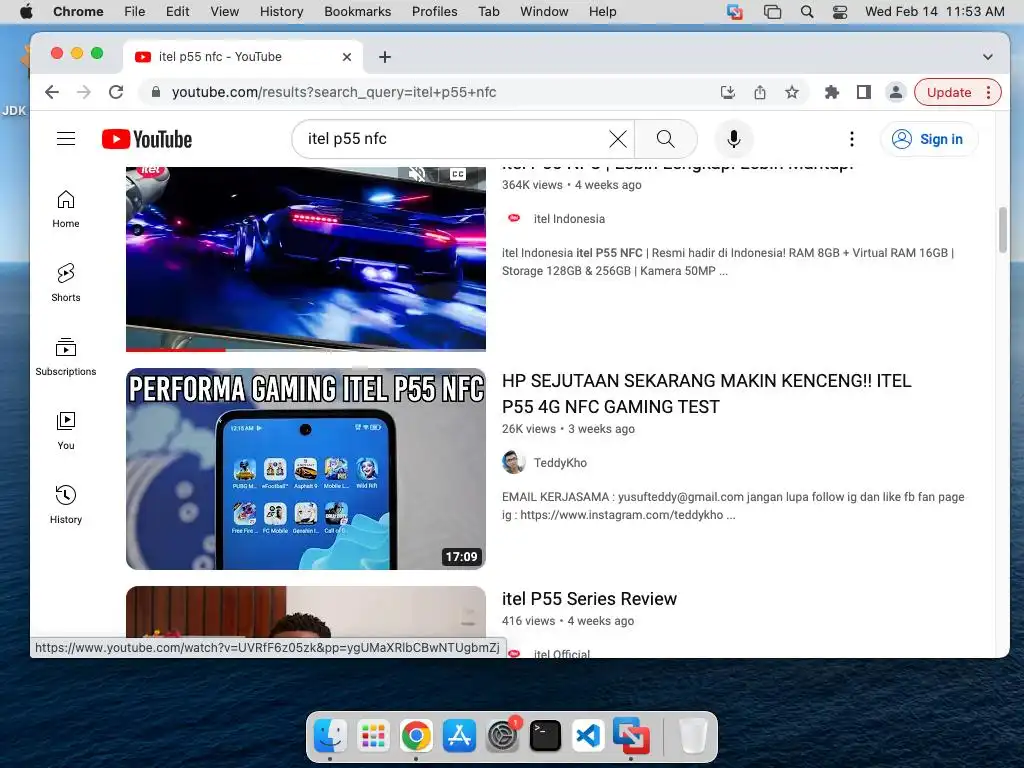Open Finder from the Dock
Viewport: 1024px width, 768px height.
click(330, 736)
